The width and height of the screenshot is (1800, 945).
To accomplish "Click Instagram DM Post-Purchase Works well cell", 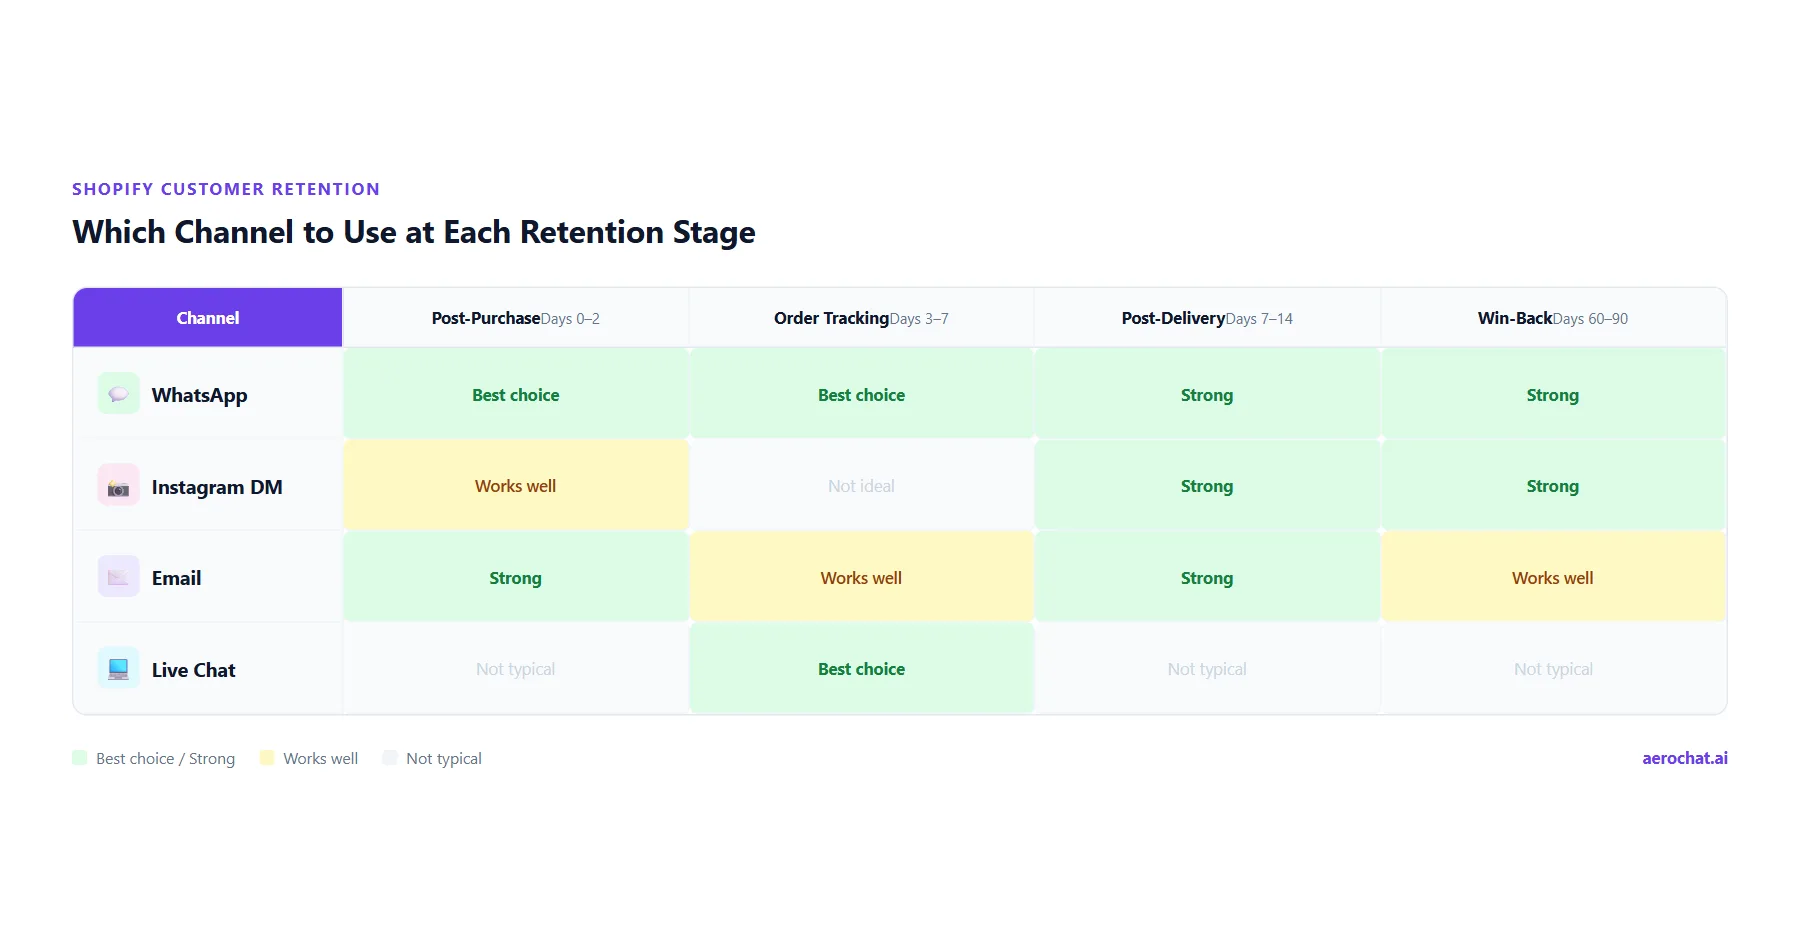I will pos(516,485).
